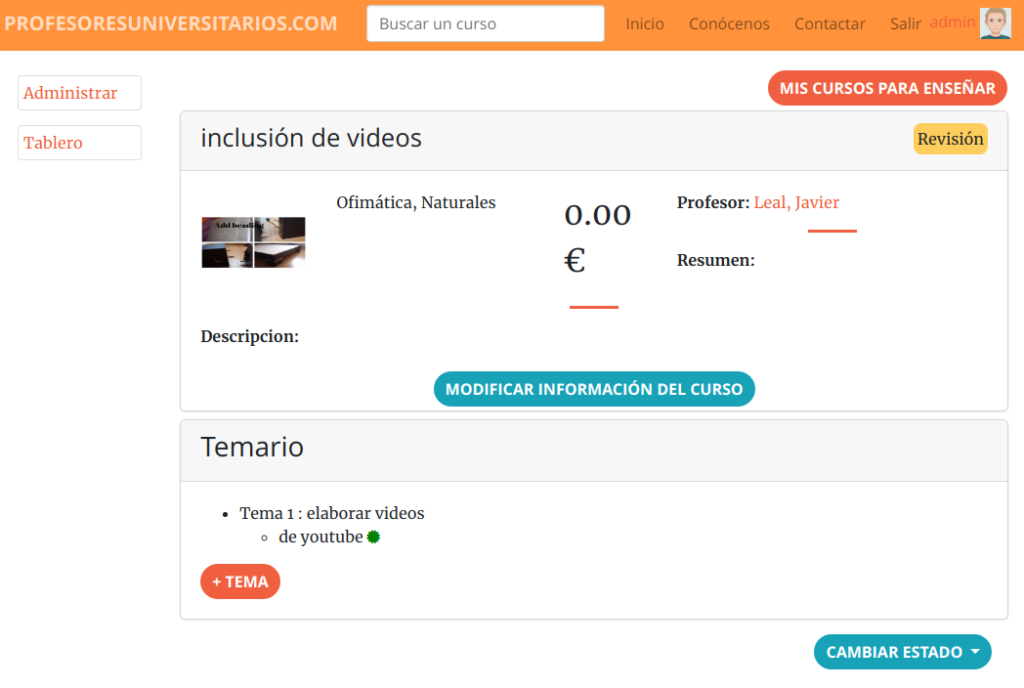Navigate to the Contactar page
The image size is (1024, 688).
point(829,24)
